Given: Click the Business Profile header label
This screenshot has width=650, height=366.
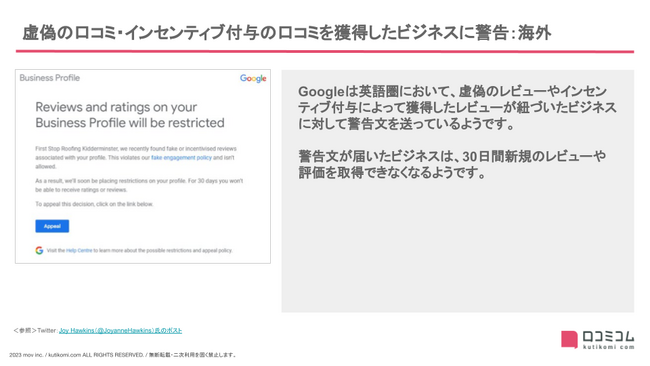Looking at the screenshot, I should [x=50, y=78].
